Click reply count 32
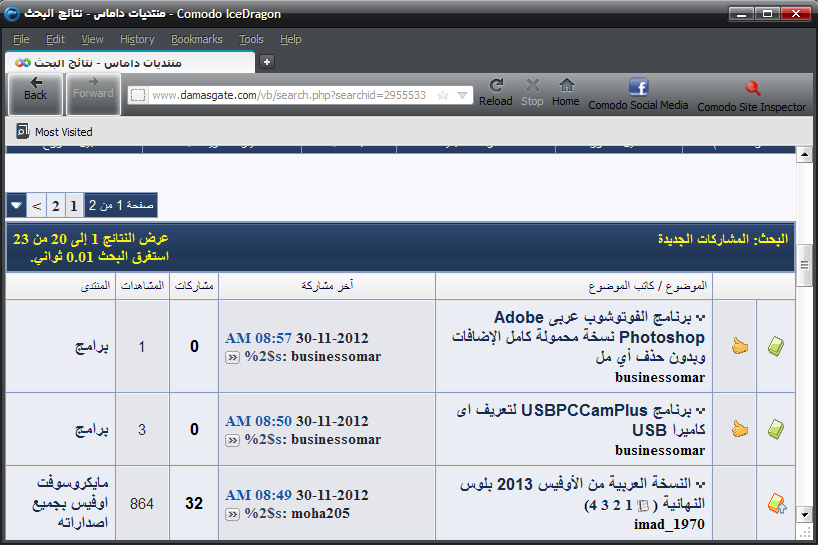818x545 pixels. (194, 503)
